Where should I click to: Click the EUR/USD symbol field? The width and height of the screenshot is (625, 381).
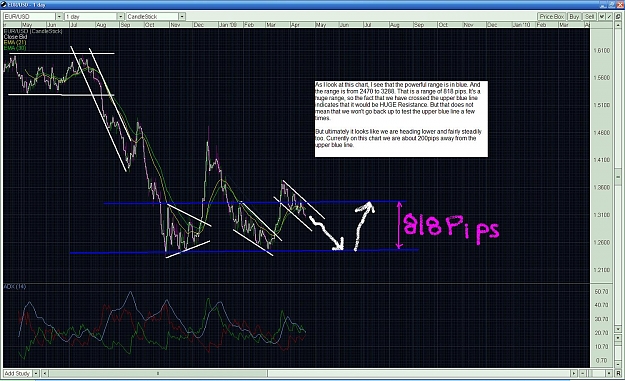[x=29, y=16]
